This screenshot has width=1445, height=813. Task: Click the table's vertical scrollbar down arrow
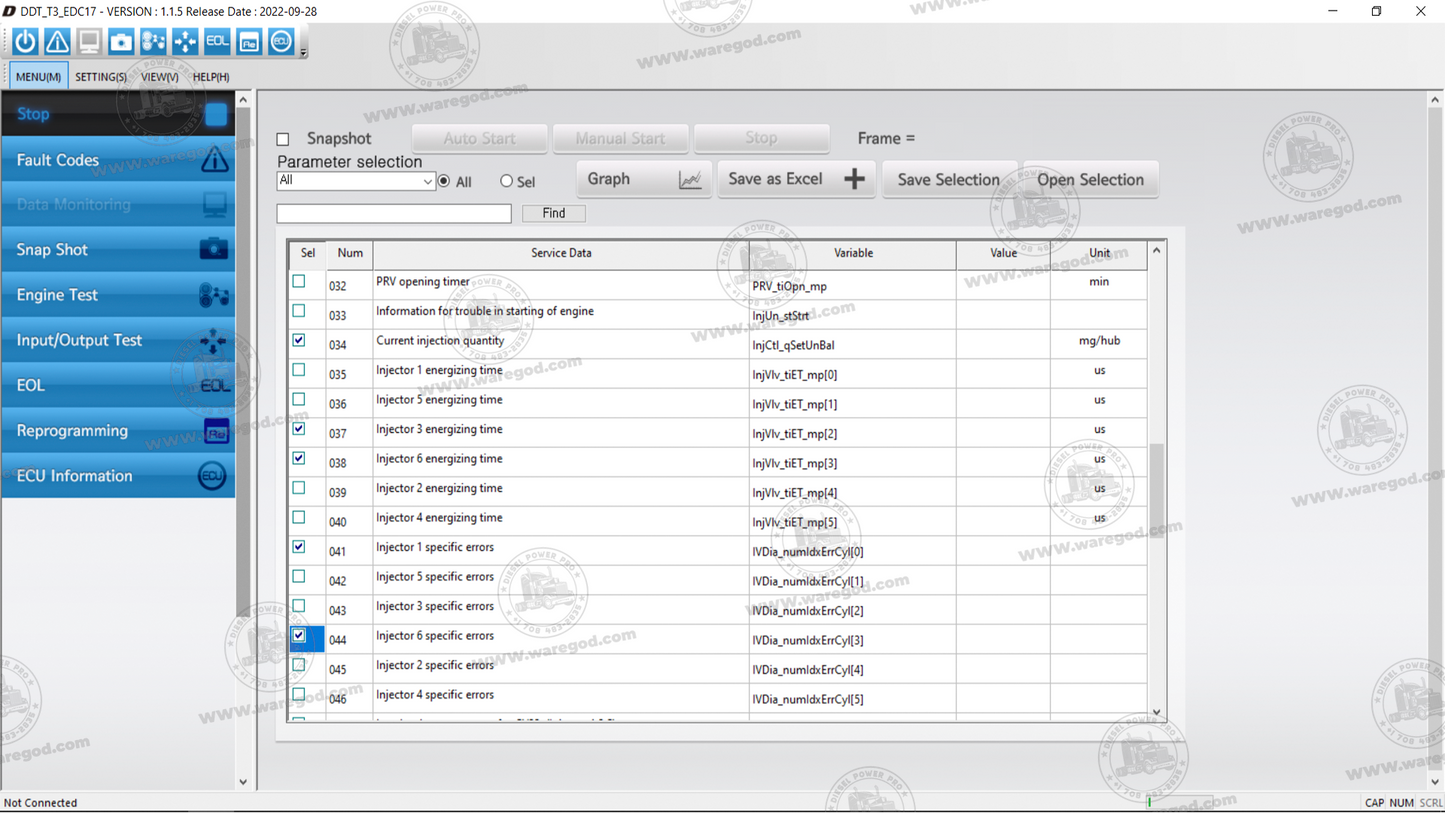click(1156, 712)
